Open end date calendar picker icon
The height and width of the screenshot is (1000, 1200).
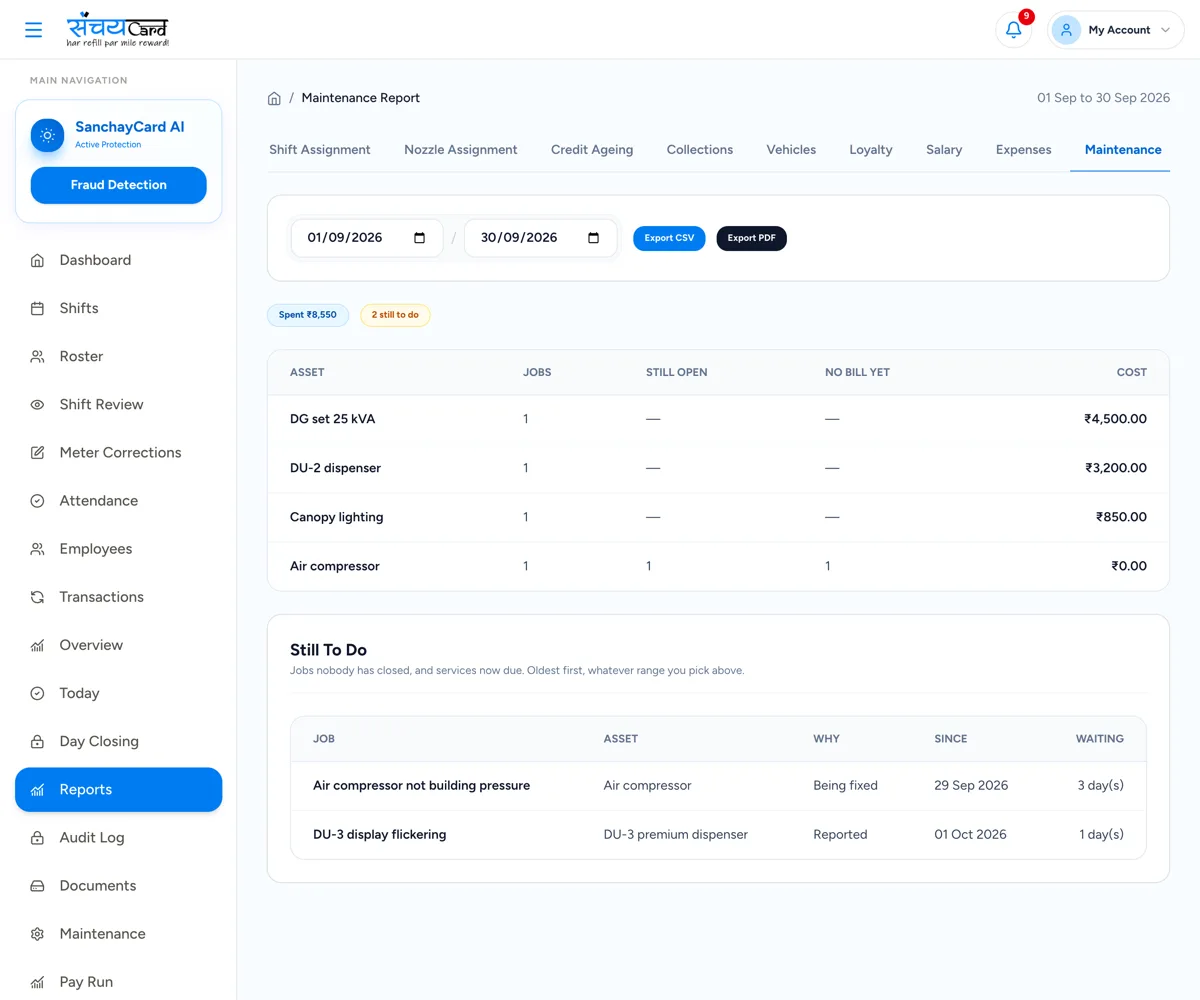pyautogui.click(x=594, y=238)
